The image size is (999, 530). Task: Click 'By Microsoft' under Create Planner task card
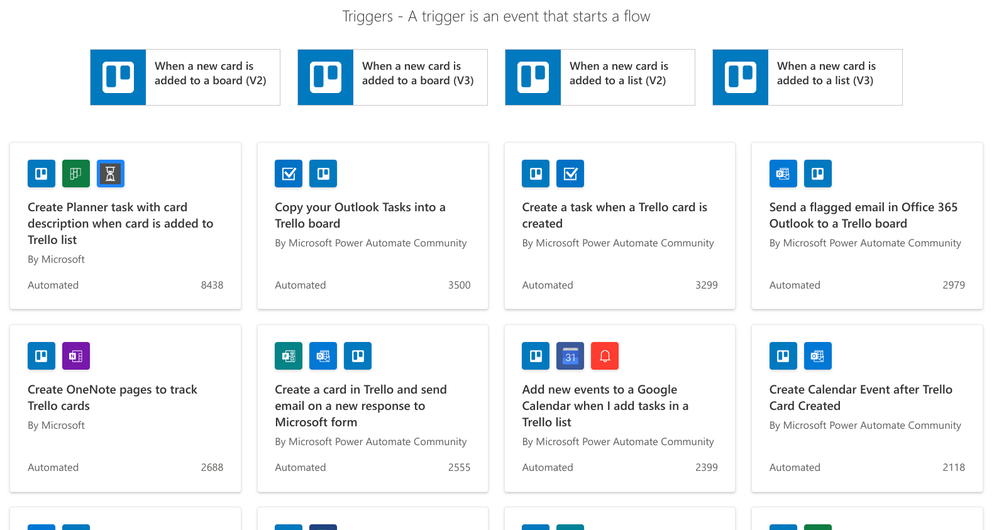(56, 259)
